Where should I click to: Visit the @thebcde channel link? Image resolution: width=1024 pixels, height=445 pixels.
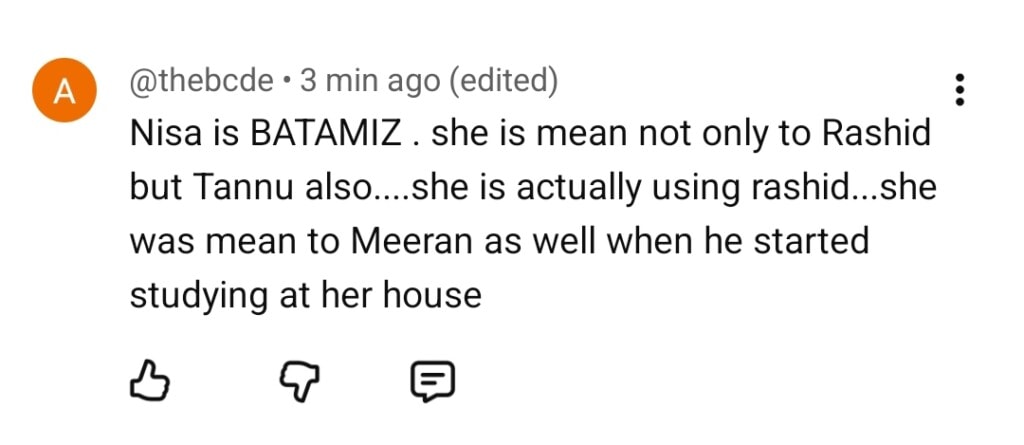pos(202,81)
